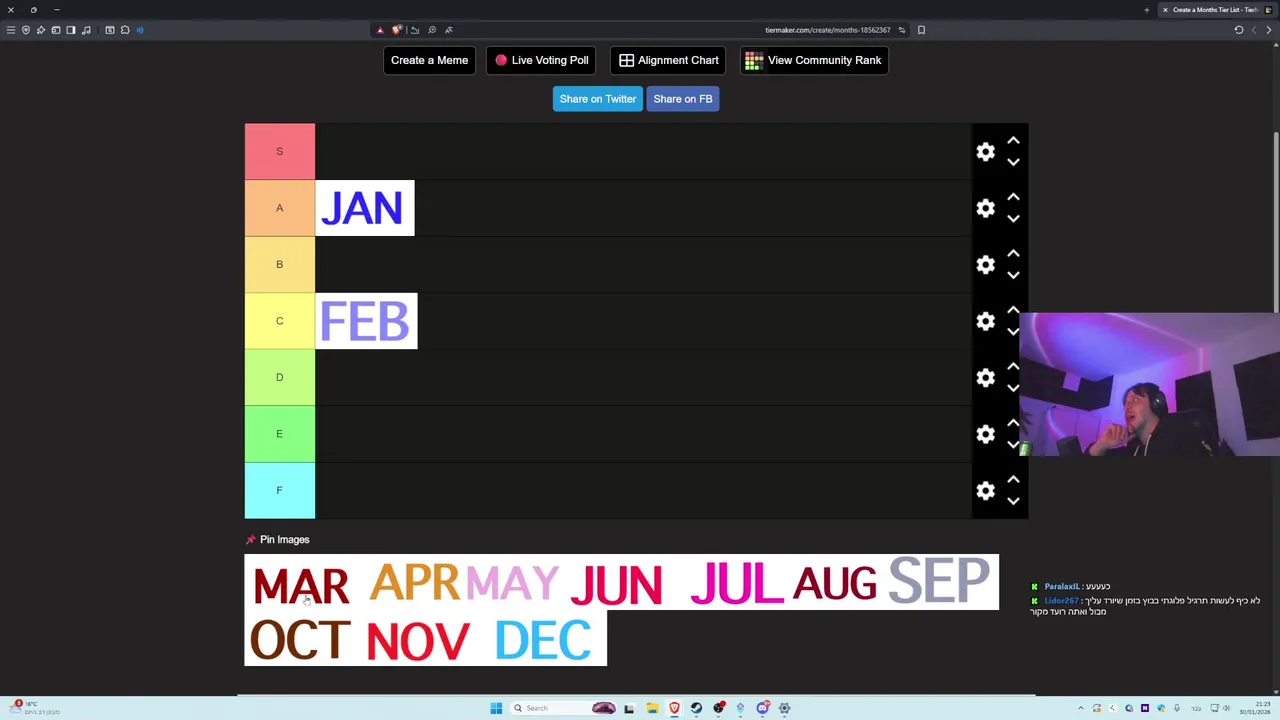Open settings gear for B tier row
The height and width of the screenshot is (720, 1280).
985,264
